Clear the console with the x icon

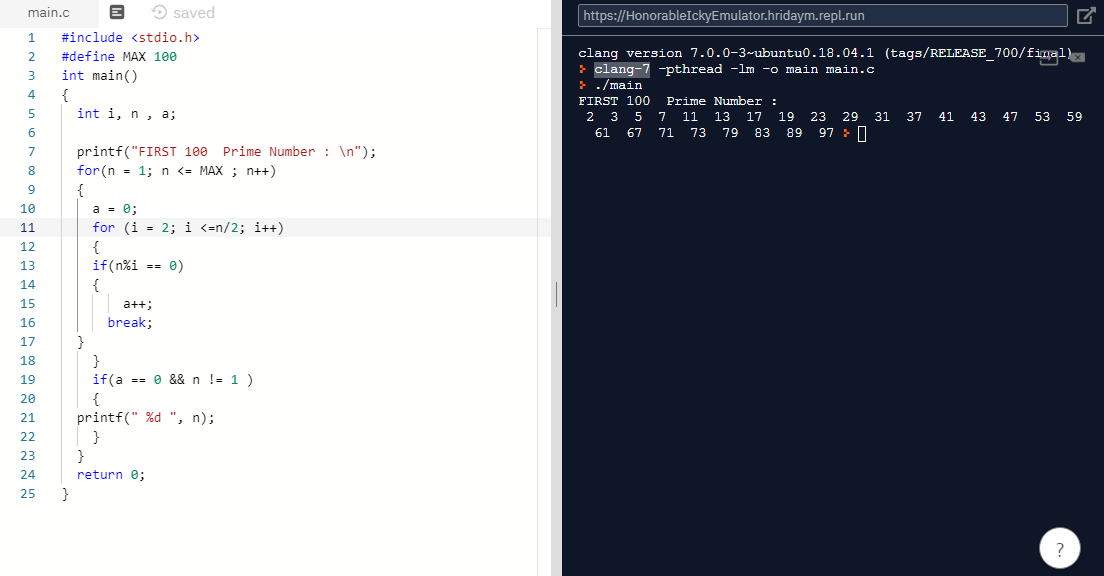point(1077,57)
